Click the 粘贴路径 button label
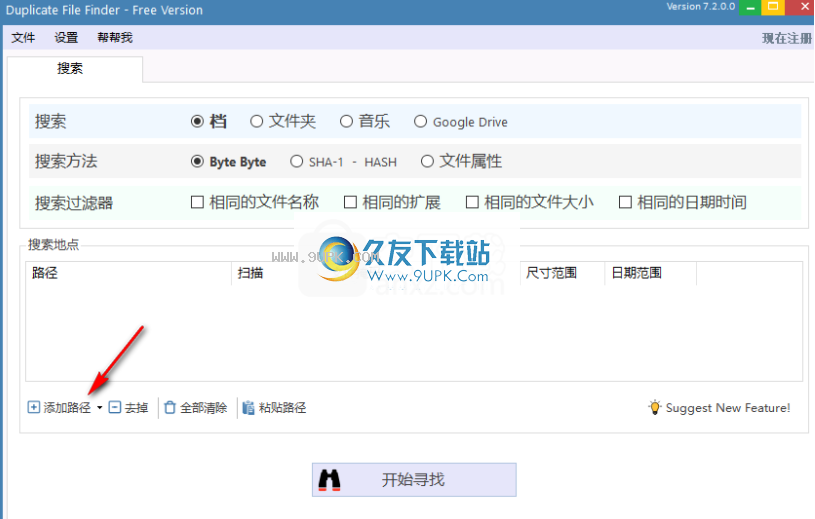This screenshot has height=519, width=815. click(x=282, y=408)
